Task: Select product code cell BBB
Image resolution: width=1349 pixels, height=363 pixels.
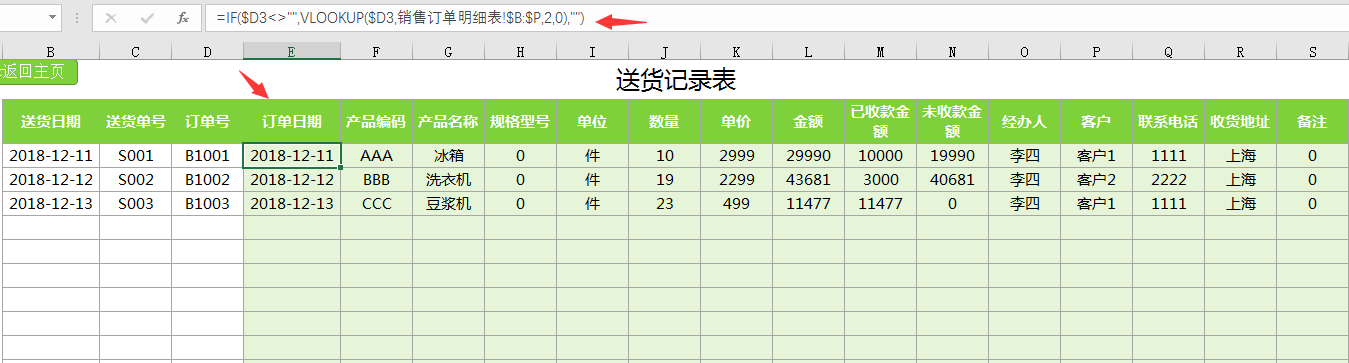Action: [x=376, y=179]
